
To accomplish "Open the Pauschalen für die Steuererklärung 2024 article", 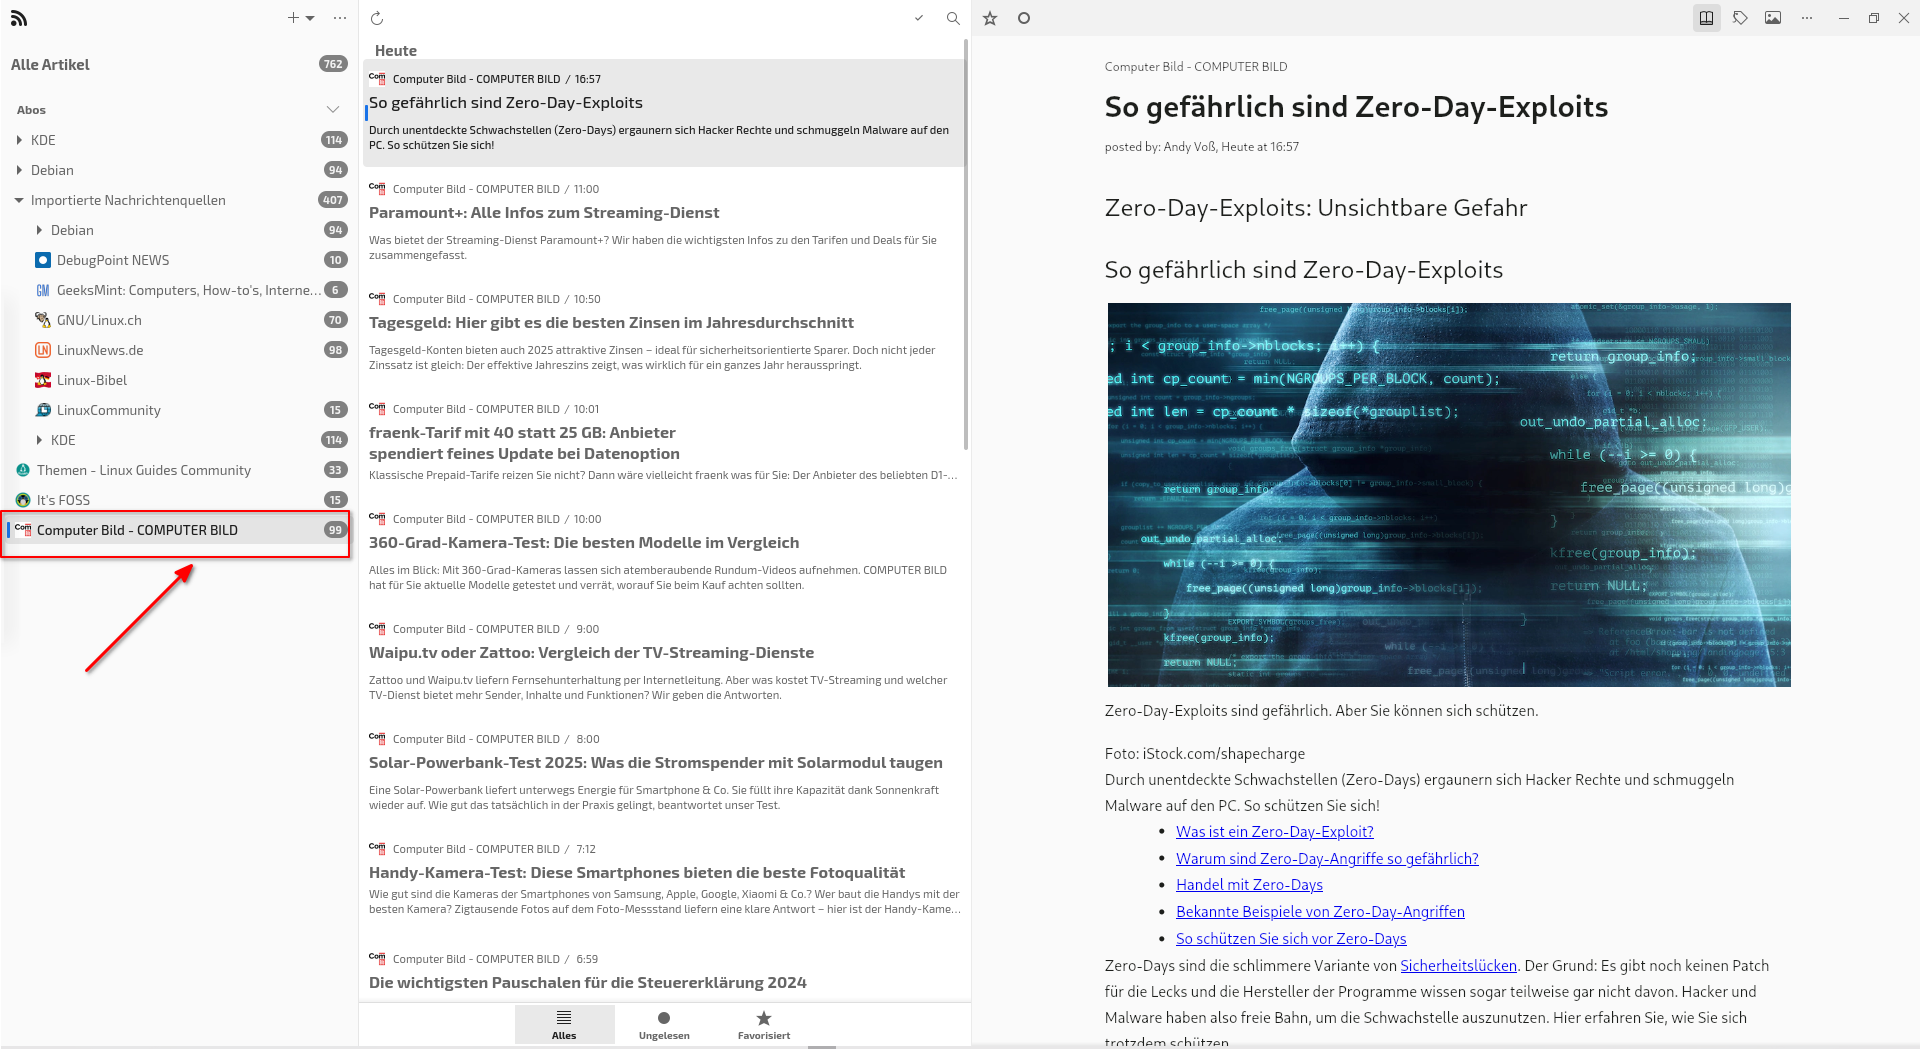I will coord(664,972).
